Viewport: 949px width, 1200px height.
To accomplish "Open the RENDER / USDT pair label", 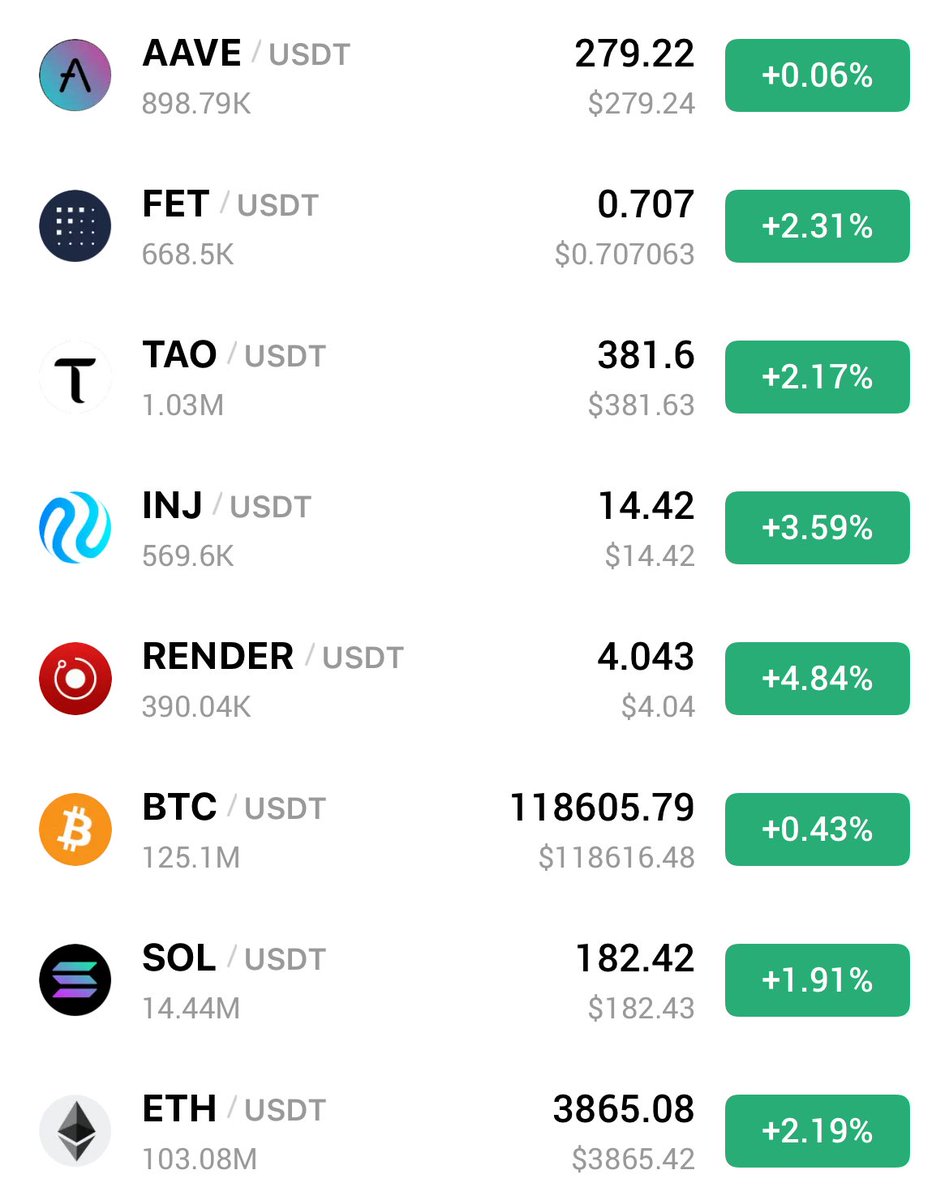I will coord(273,656).
